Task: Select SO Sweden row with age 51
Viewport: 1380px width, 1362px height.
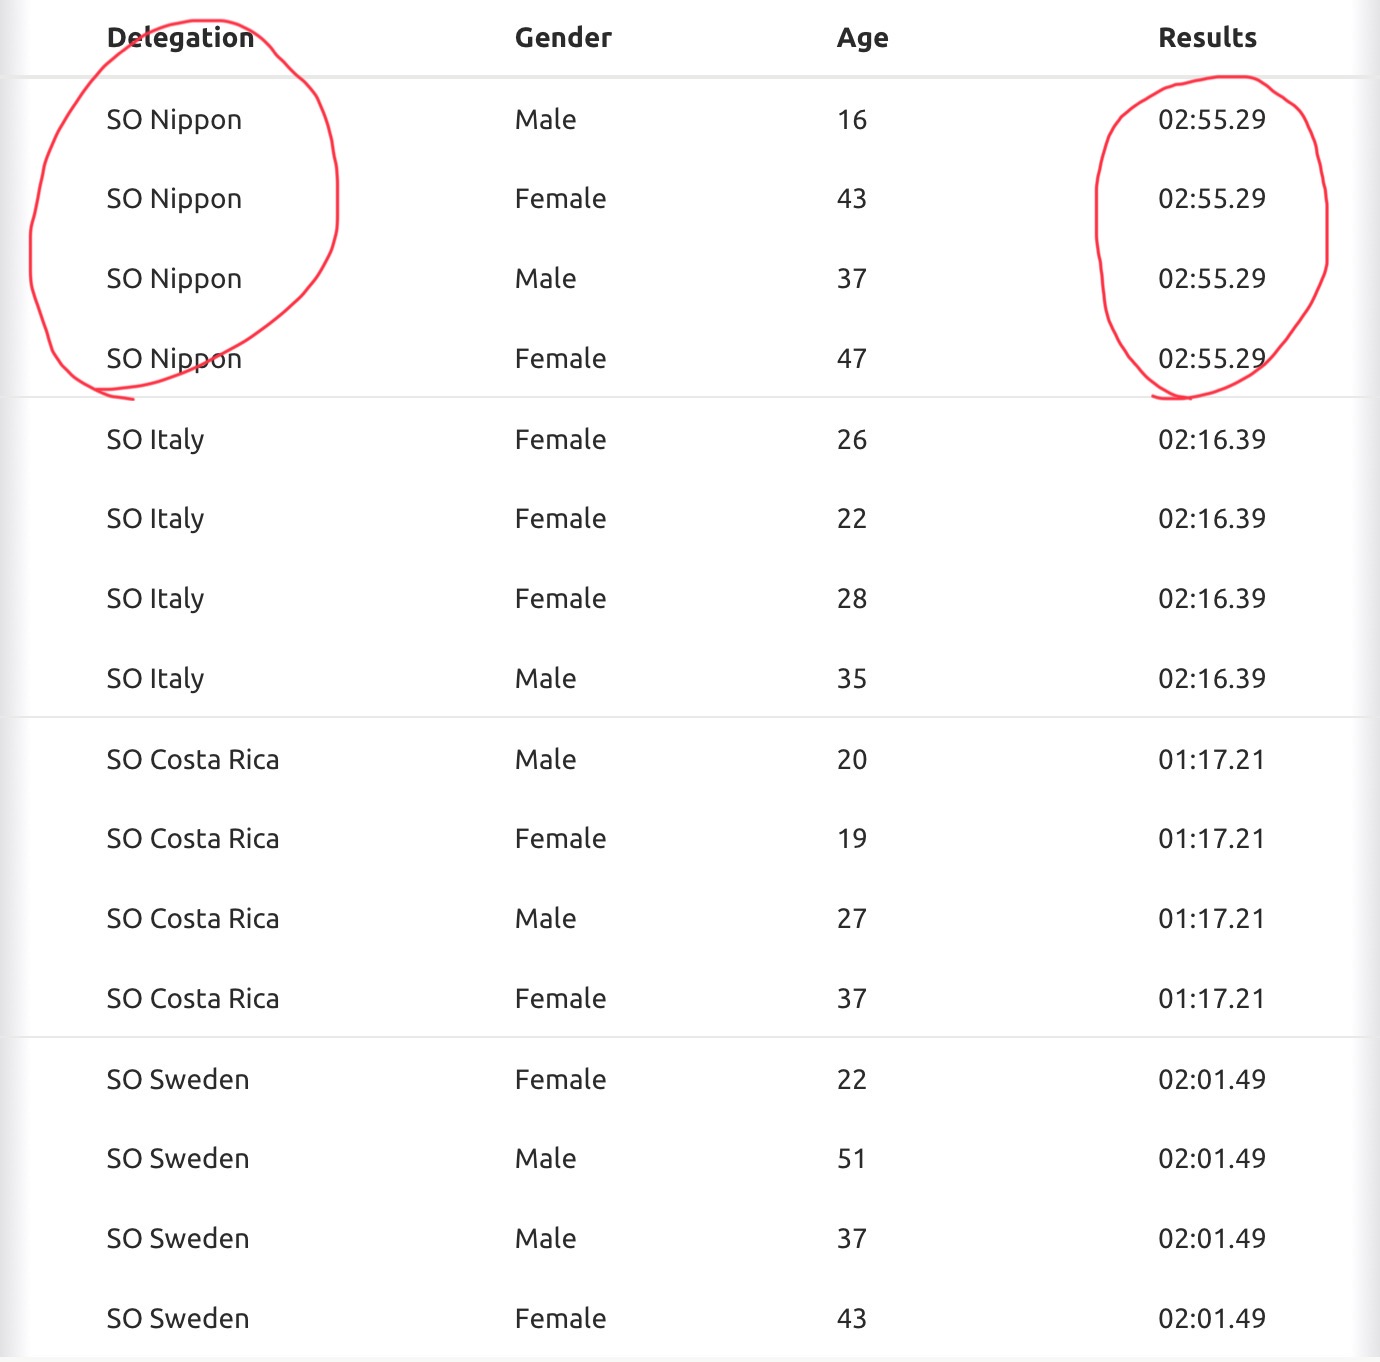Action: (x=690, y=1158)
